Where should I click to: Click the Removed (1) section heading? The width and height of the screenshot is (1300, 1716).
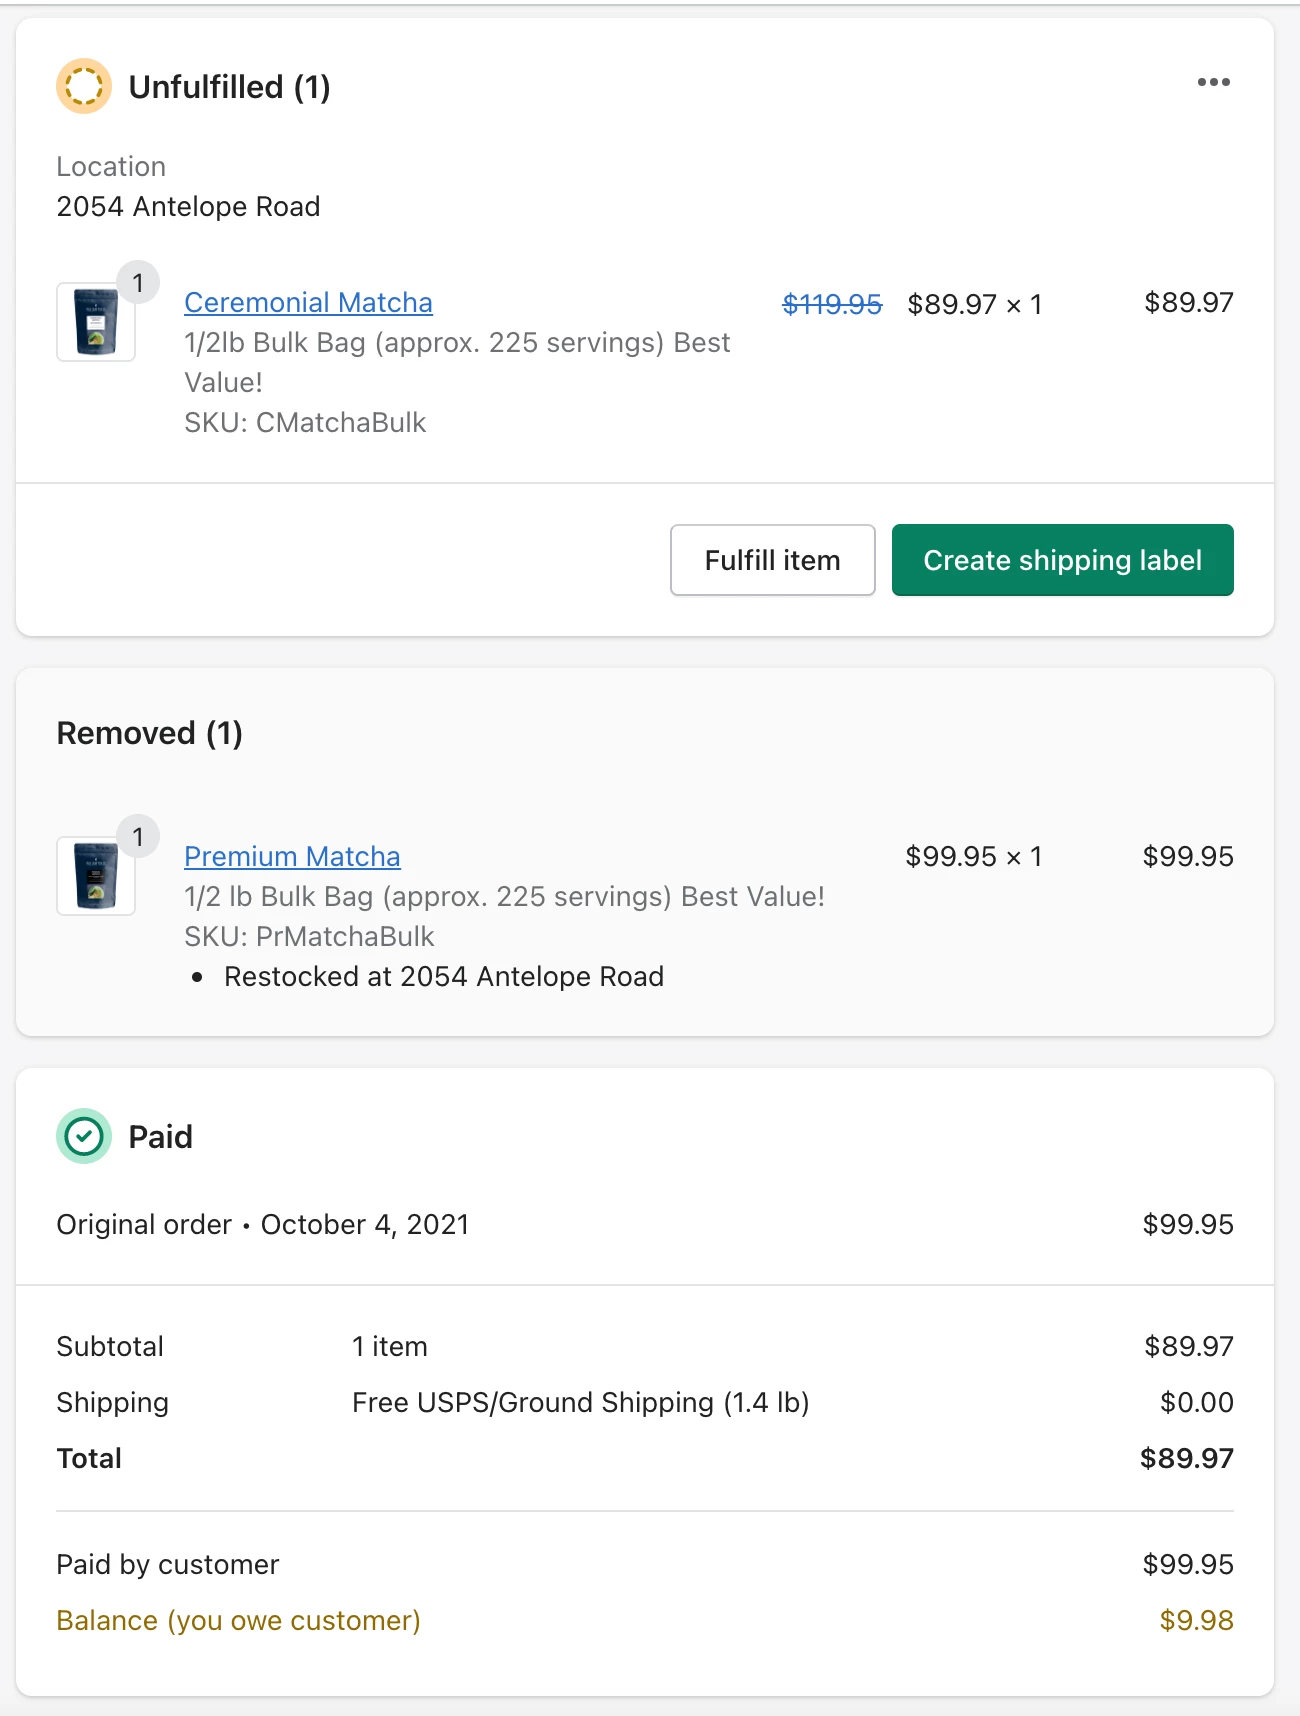pyautogui.click(x=150, y=733)
